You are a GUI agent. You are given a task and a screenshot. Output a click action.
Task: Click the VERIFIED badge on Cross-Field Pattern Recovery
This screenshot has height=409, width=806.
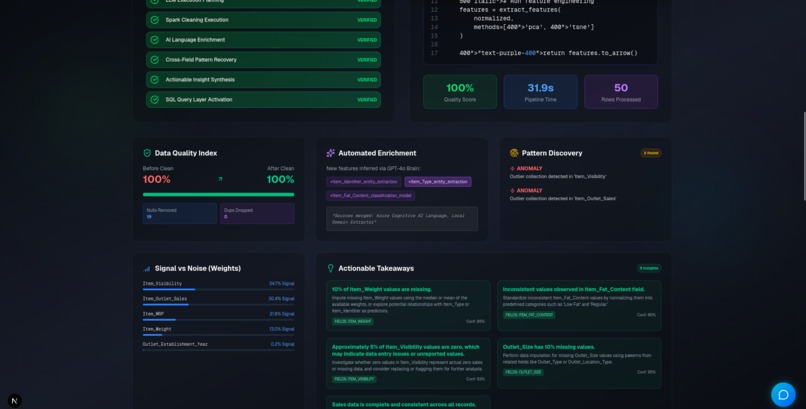coord(367,60)
